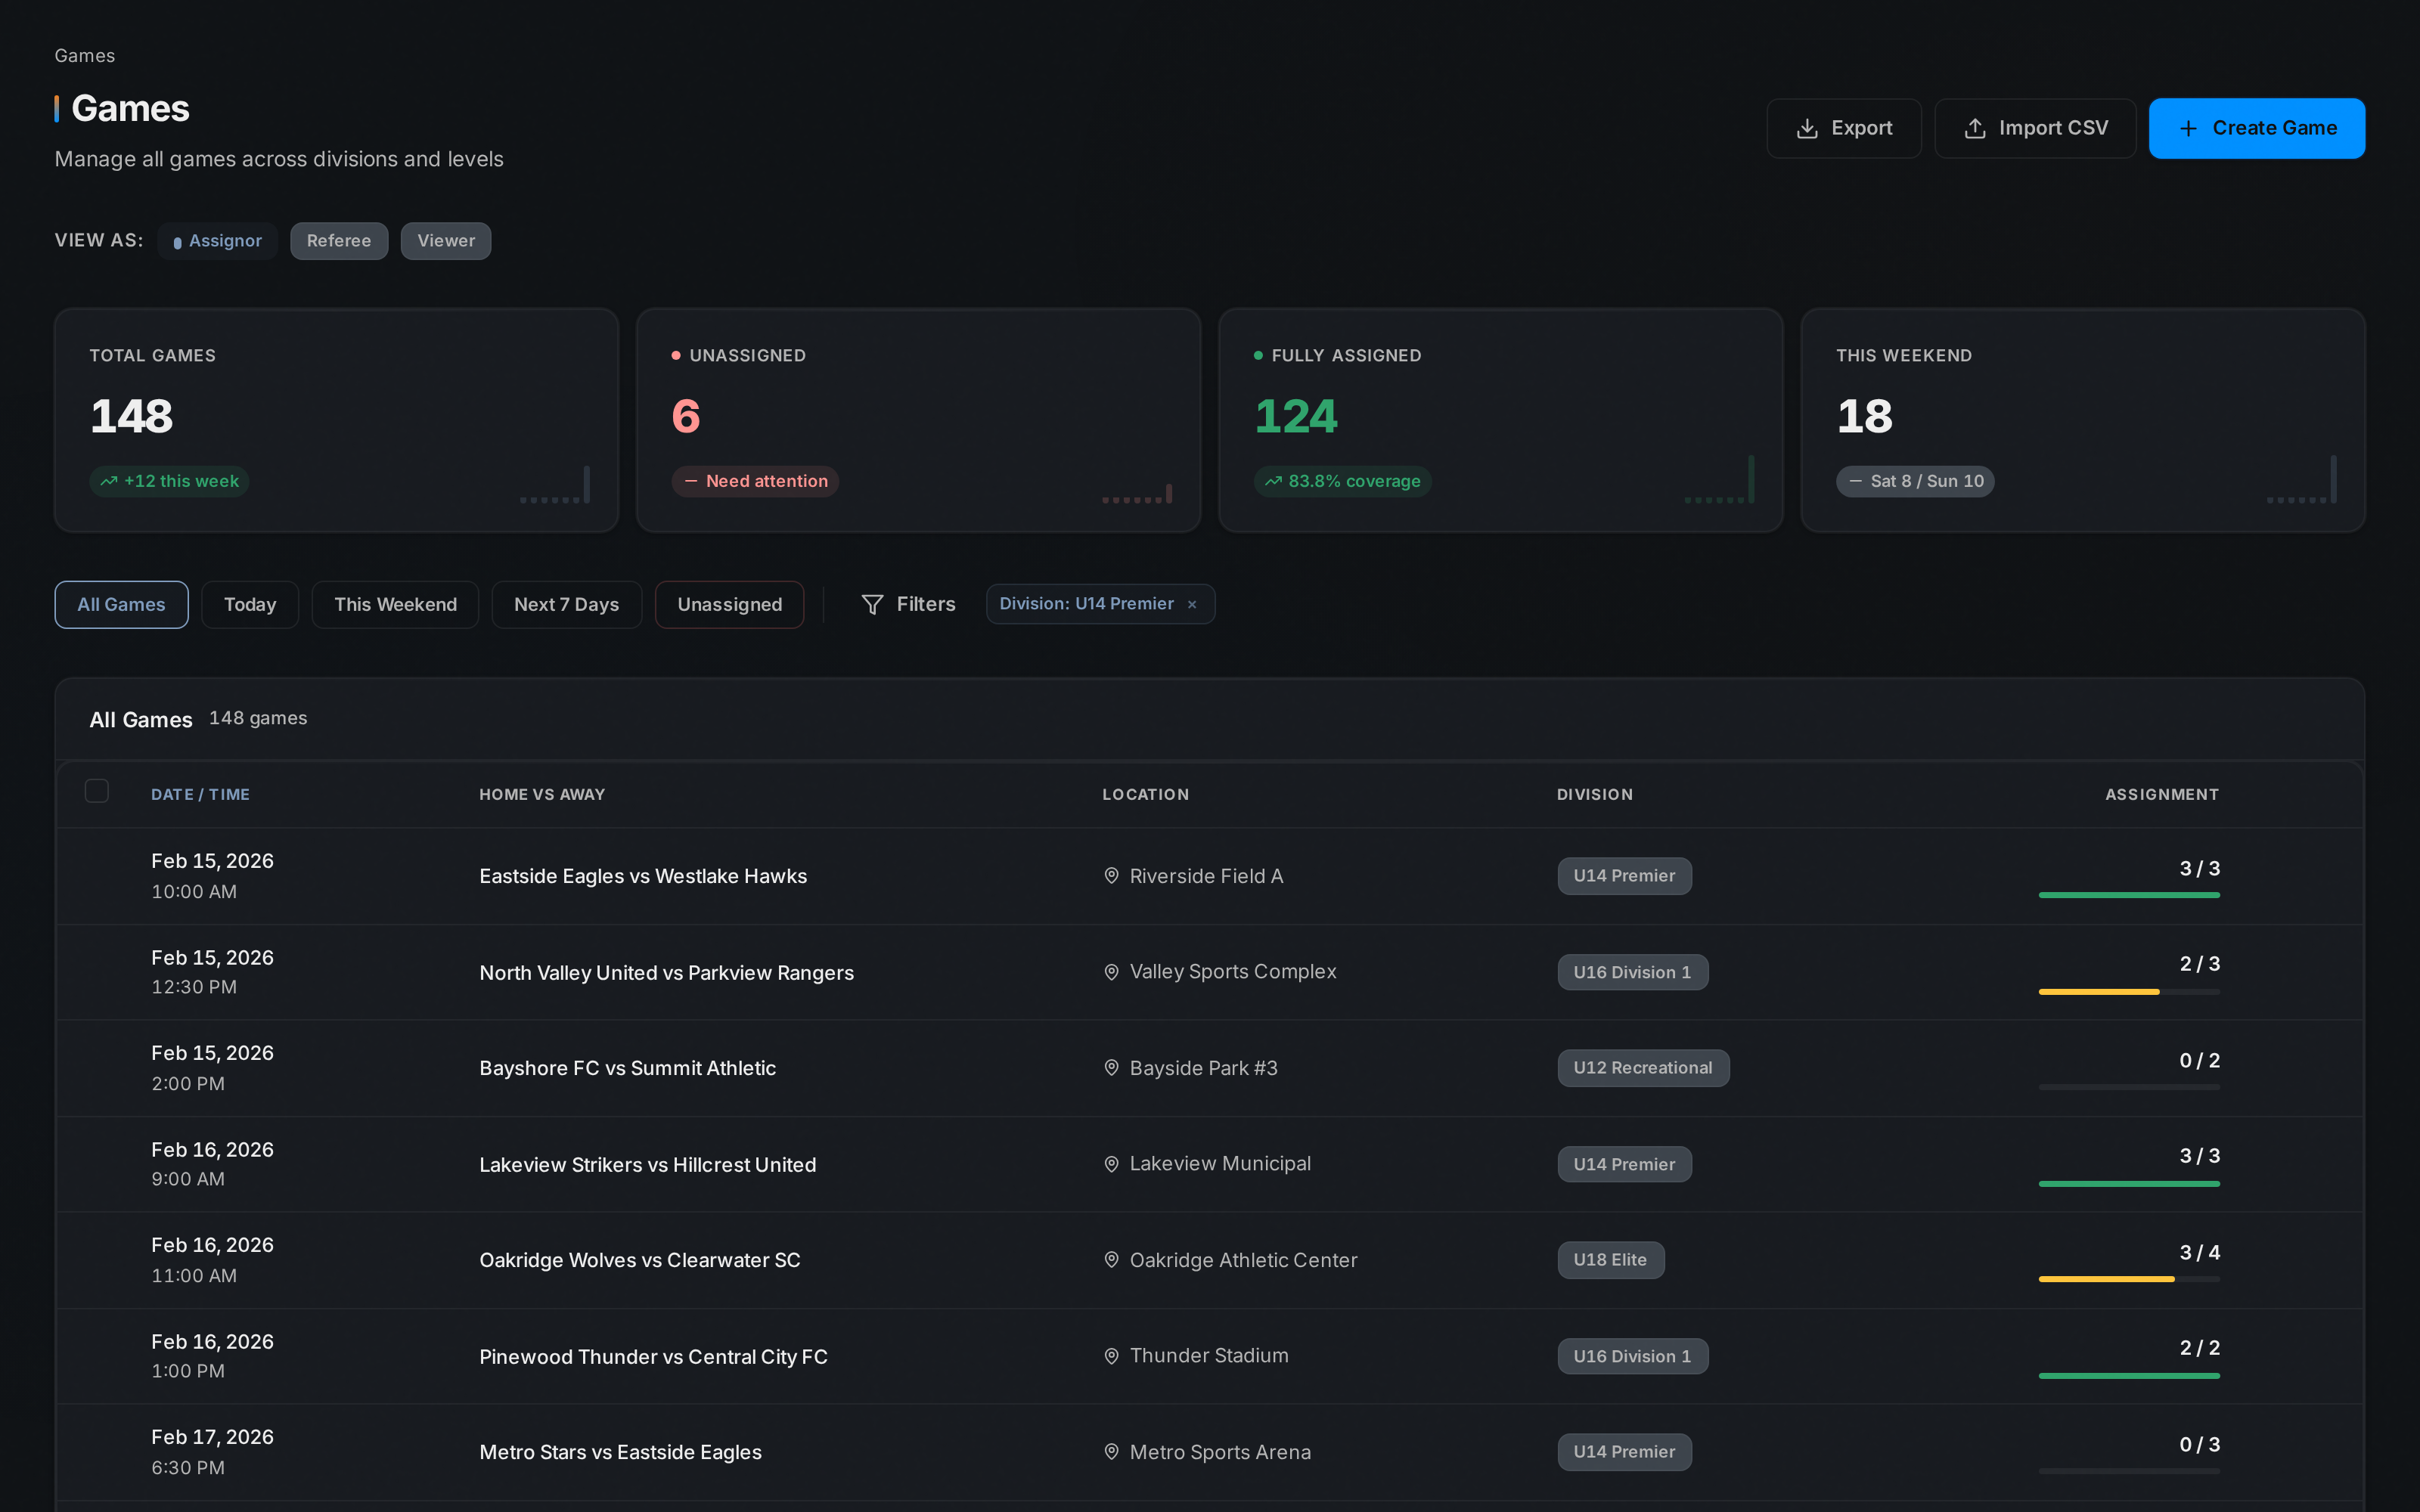Click the Export button

1844,128
